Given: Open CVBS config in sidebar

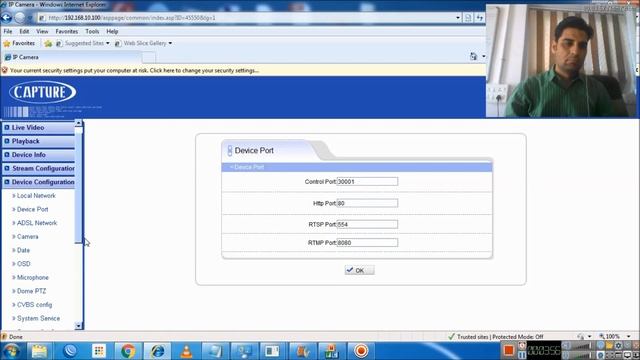Looking at the screenshot, I should click(x=34, y=305).
